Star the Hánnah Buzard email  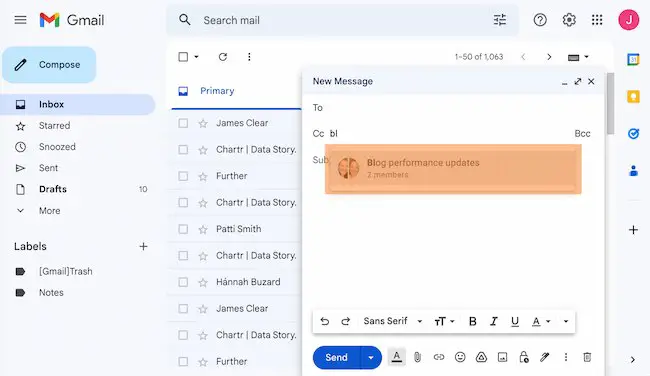point(203,282)
